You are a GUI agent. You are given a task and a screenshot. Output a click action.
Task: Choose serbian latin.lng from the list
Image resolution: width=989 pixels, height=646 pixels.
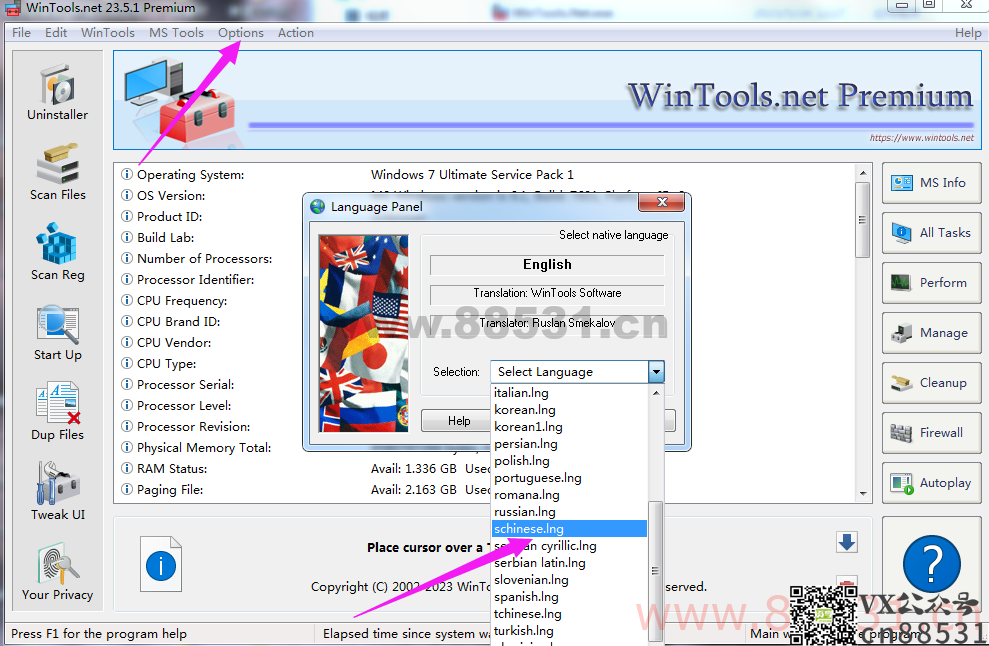click(570, 563)
